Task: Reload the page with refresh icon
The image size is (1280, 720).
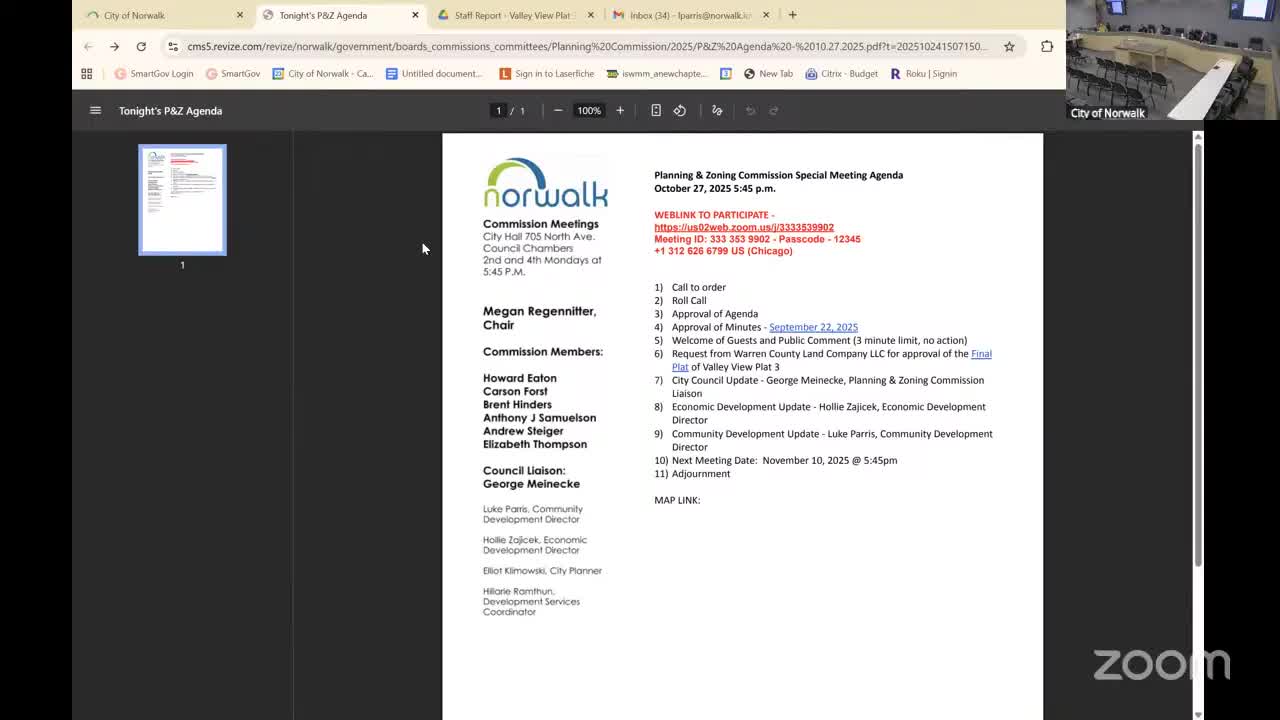Action: [x=141, y=46]
